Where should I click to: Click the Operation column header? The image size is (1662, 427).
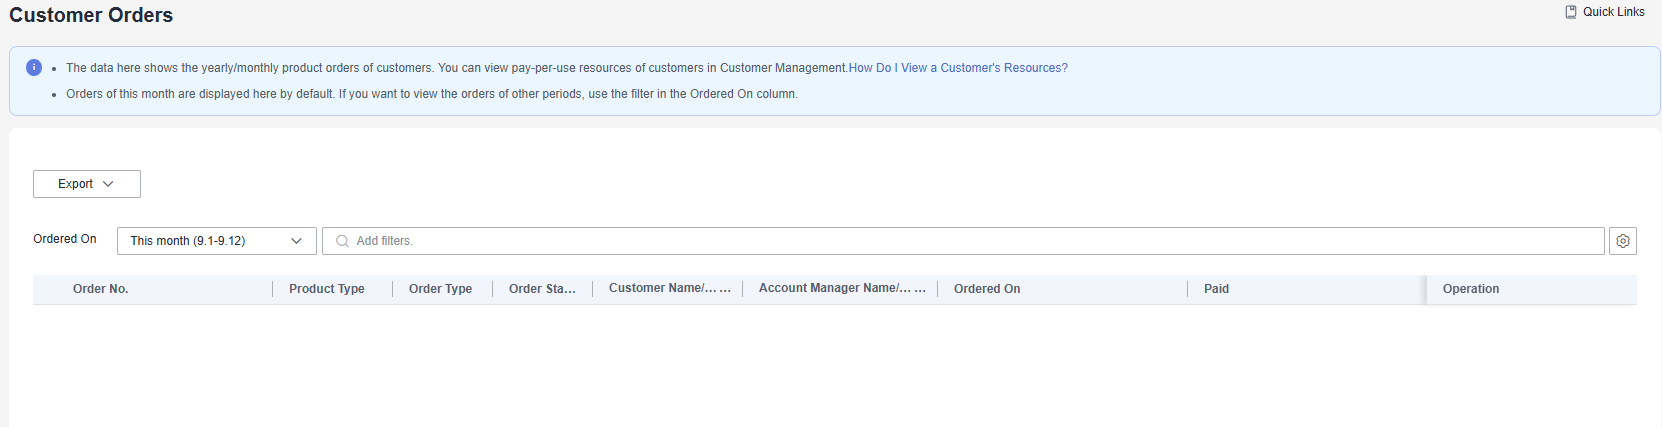coord(1471,289)
